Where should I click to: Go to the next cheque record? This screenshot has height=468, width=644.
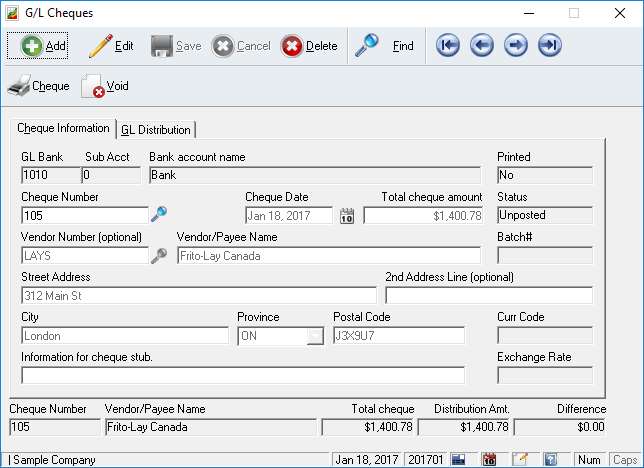pos(516,46)
